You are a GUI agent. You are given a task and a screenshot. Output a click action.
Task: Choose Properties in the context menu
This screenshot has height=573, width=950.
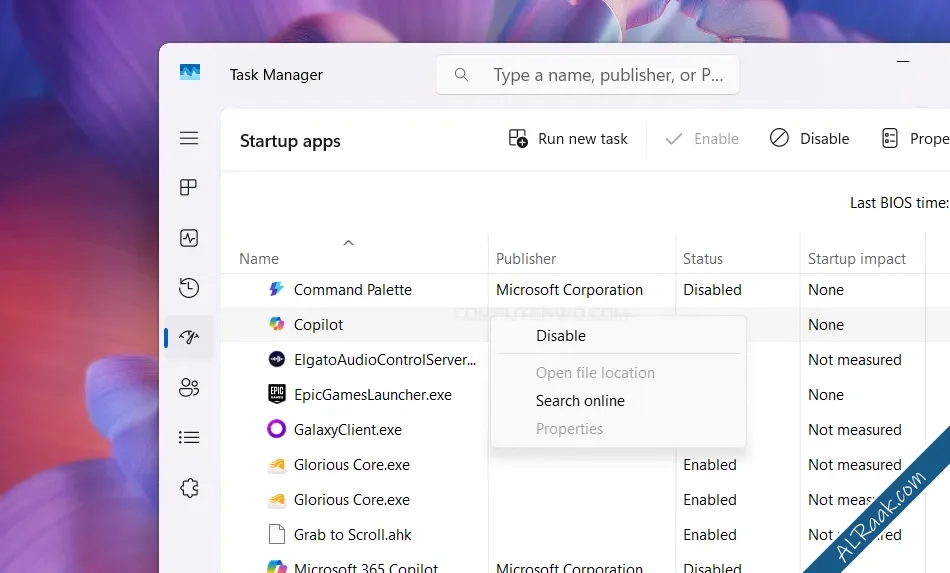click(619, 428)
